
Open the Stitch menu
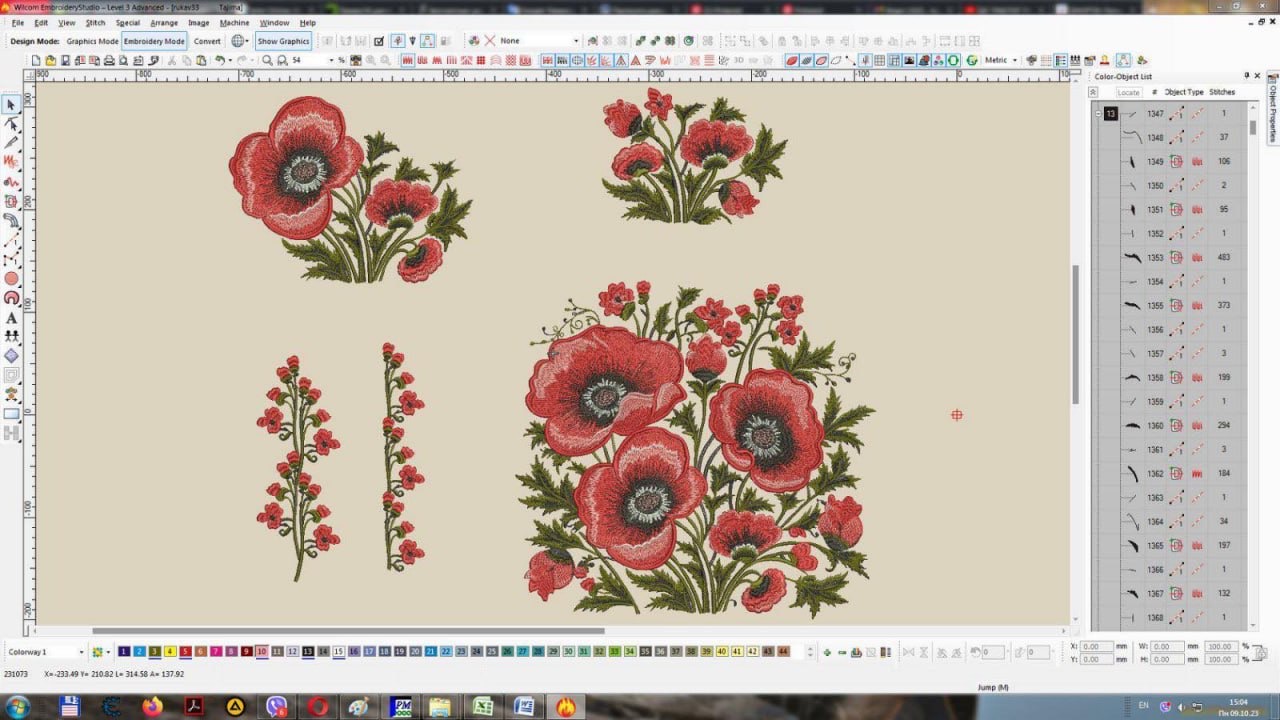pyautogui.click(x=95, y=22)
